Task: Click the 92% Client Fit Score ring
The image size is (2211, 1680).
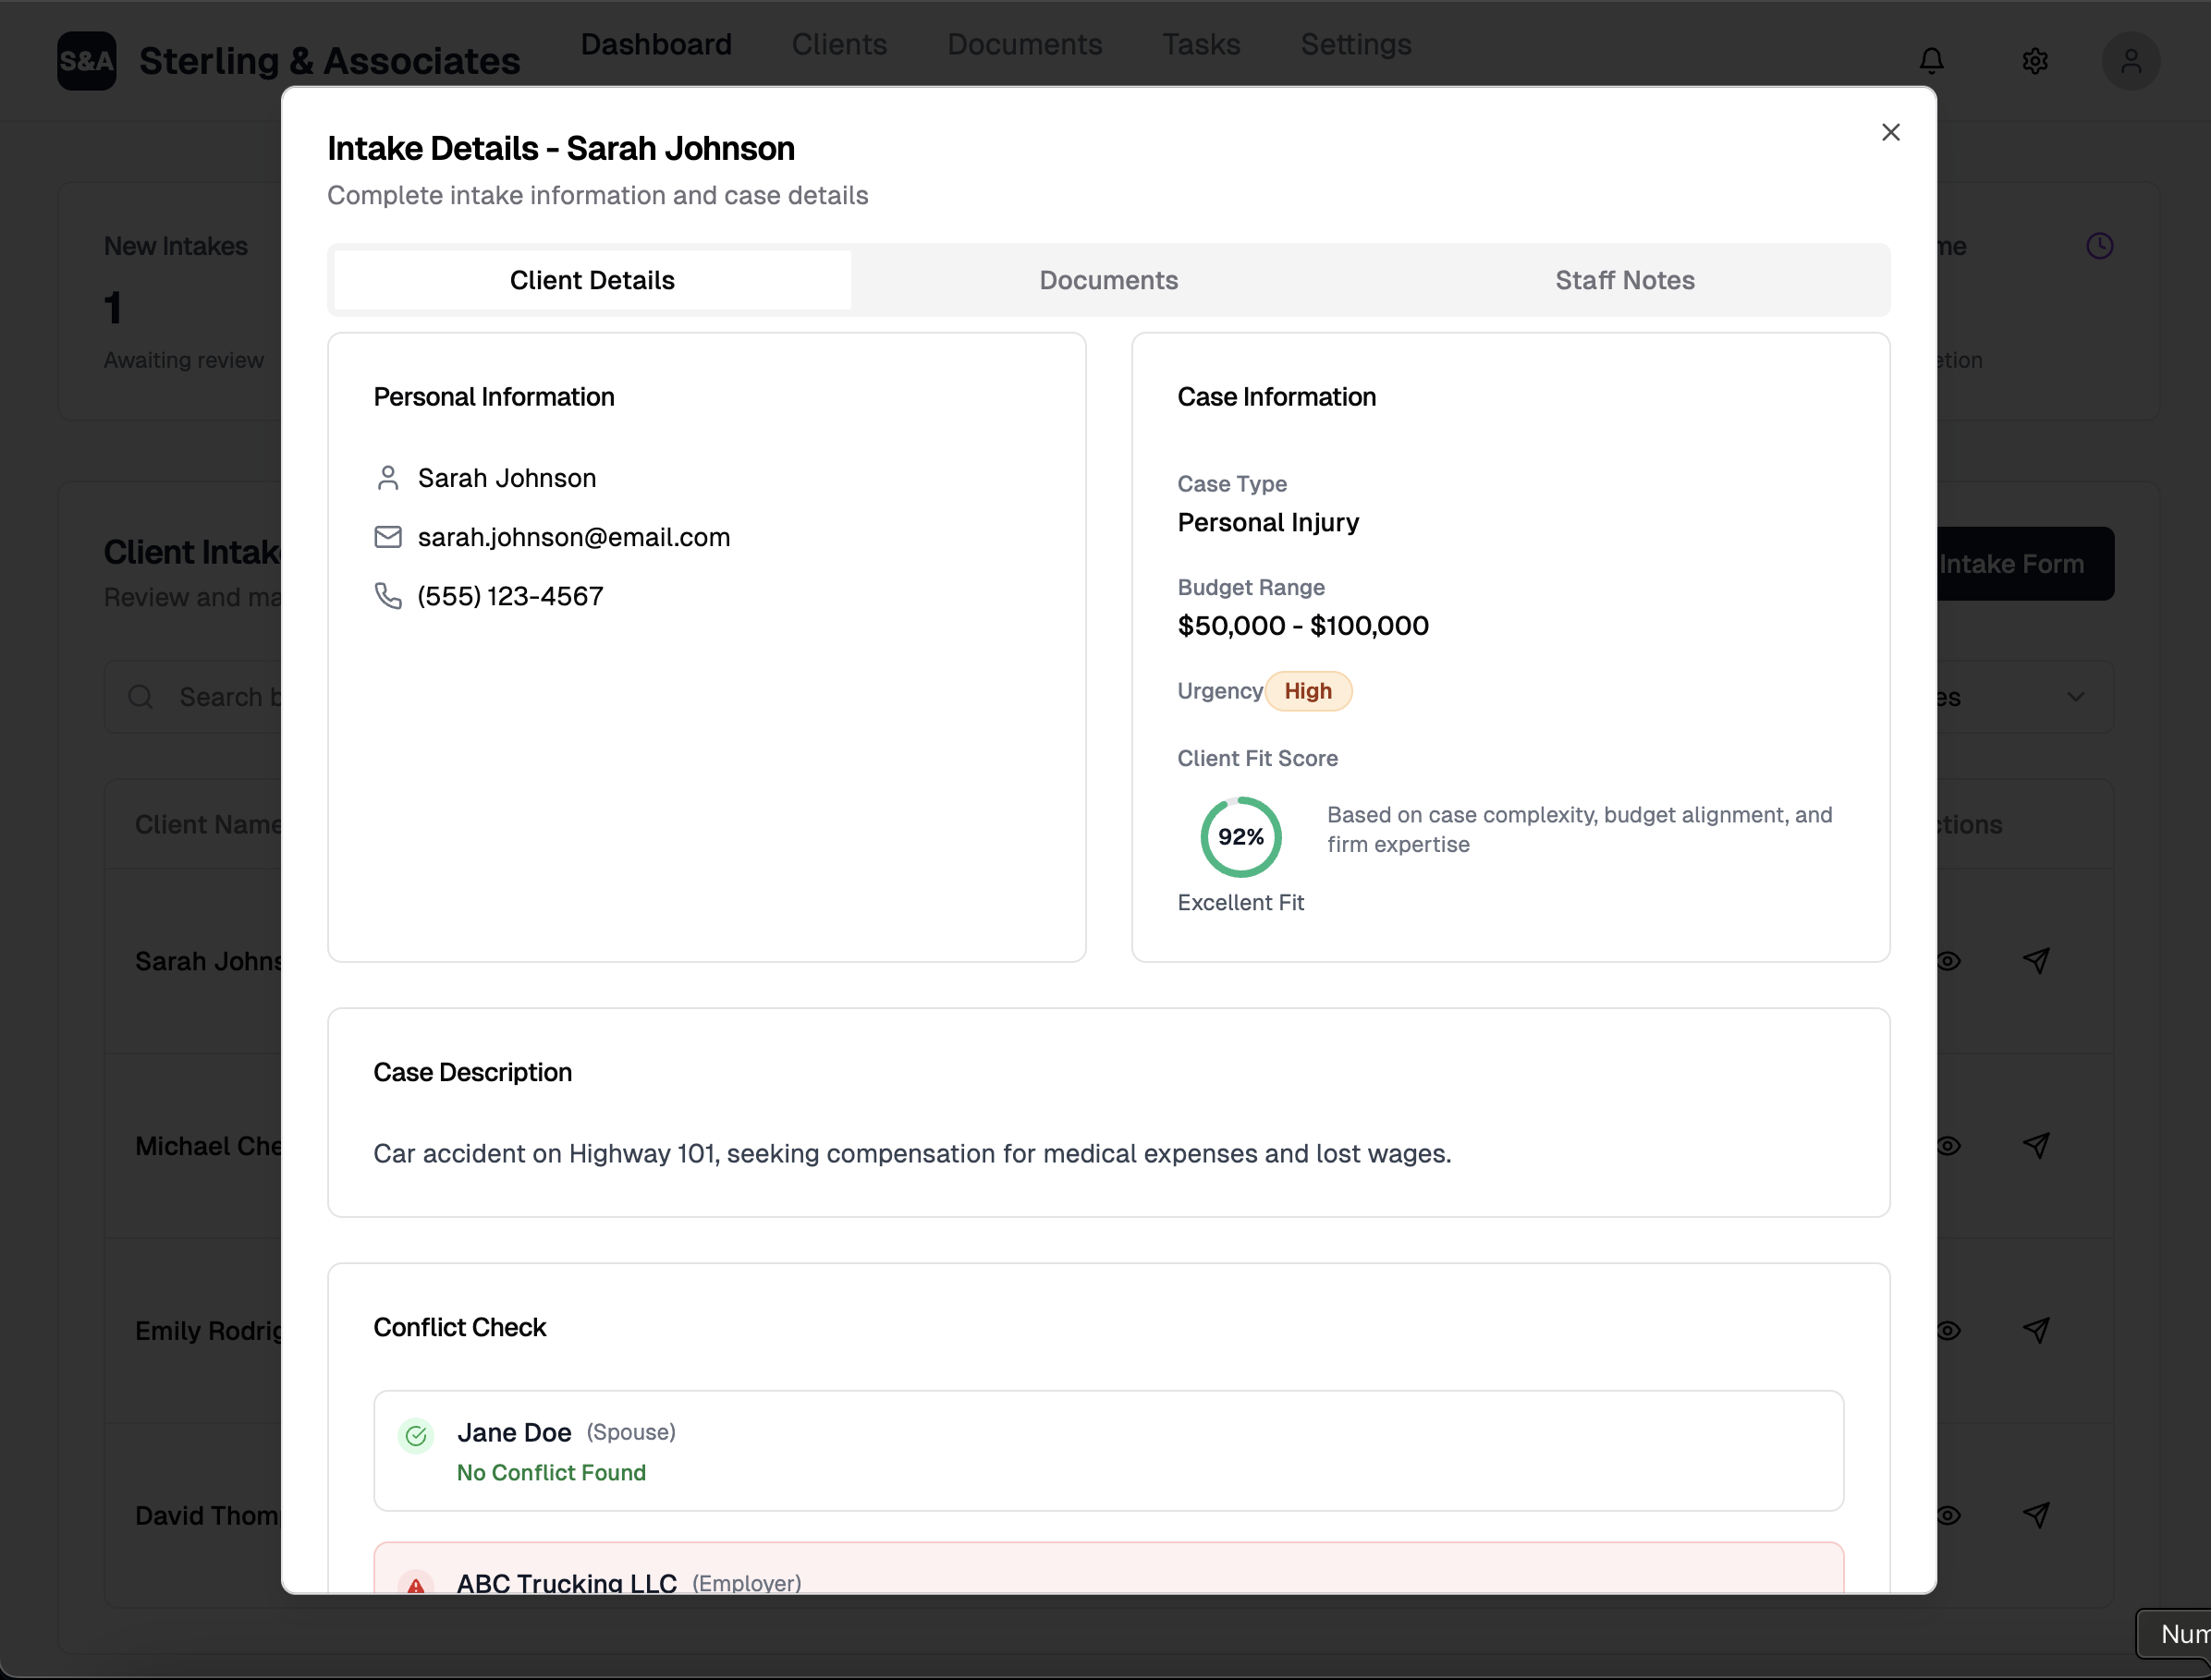Action: 1240,837
